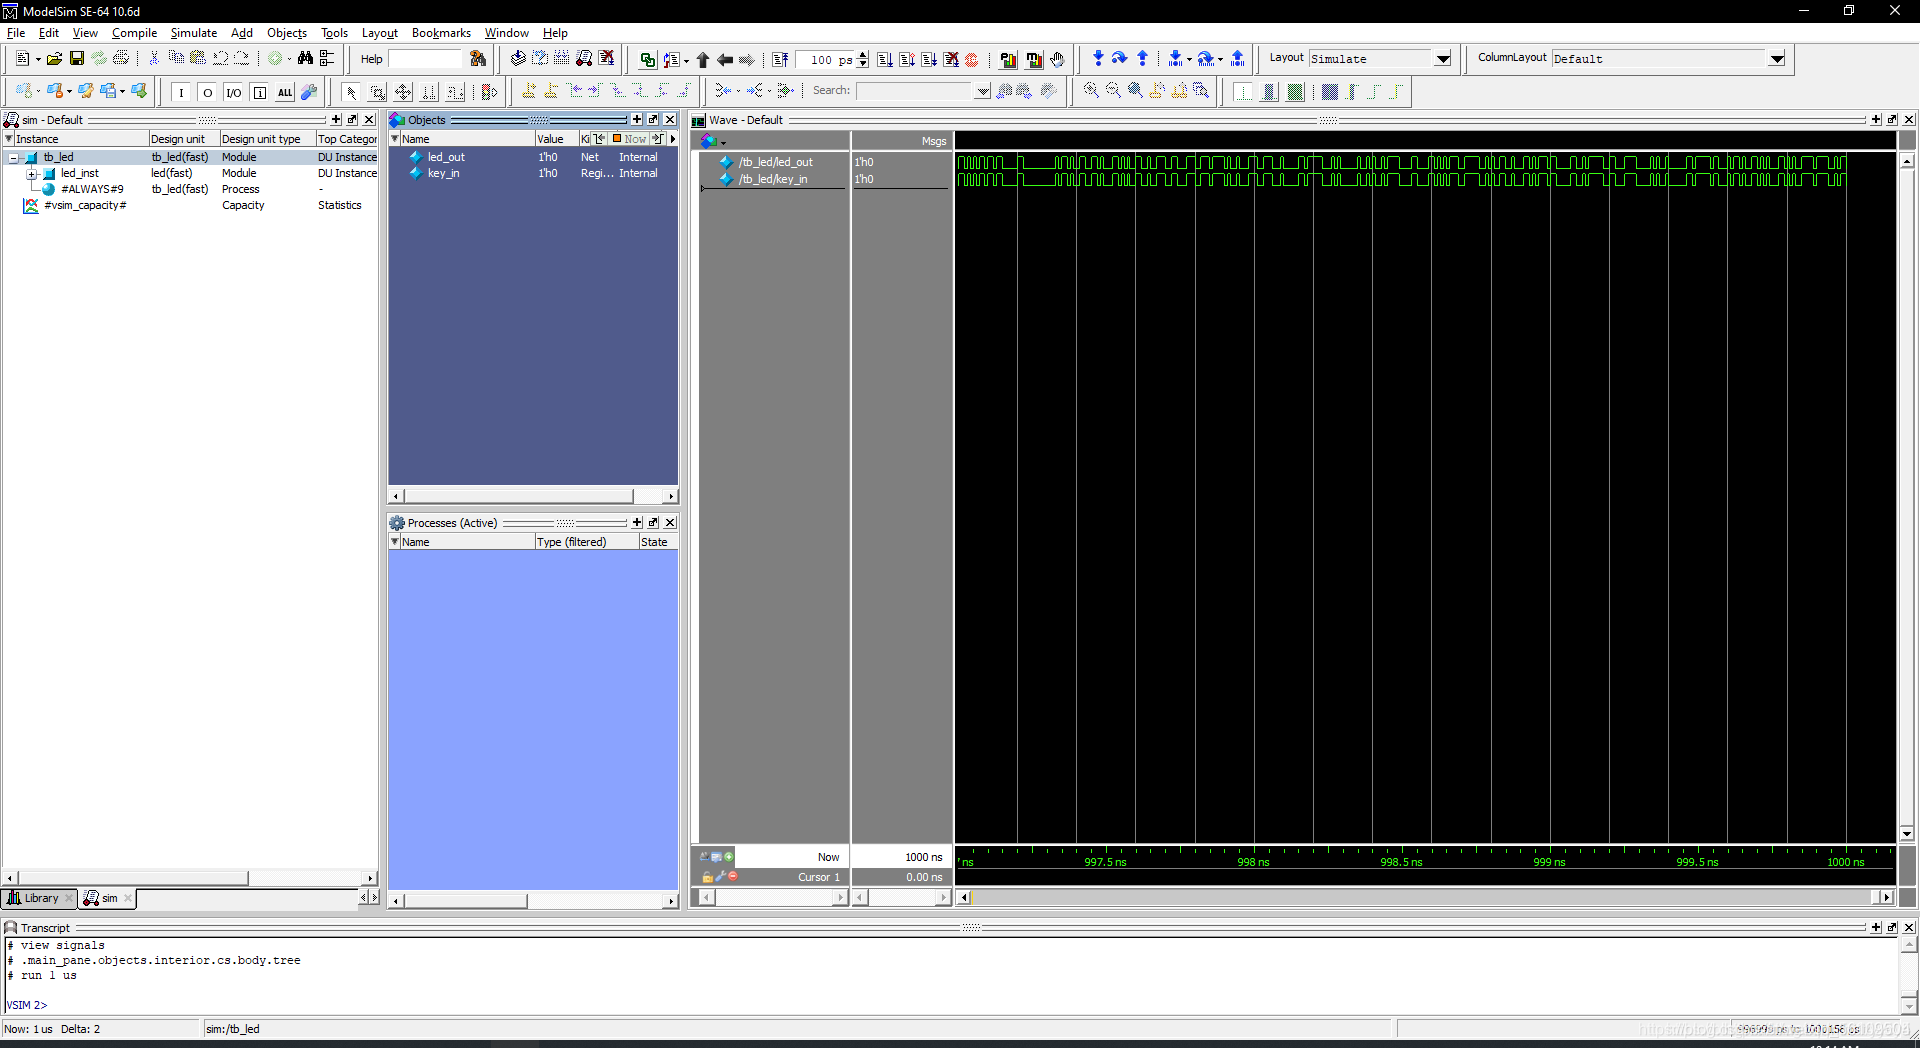
Task: Open the File menu
Action: [16, 33]
